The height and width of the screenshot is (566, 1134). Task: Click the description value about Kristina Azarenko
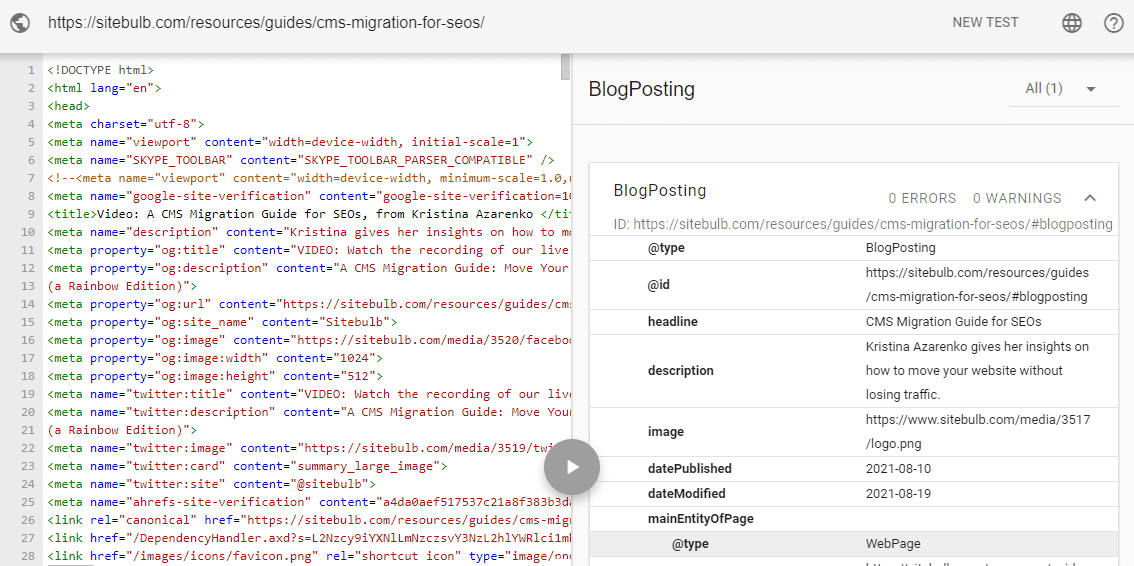[977, 371]
